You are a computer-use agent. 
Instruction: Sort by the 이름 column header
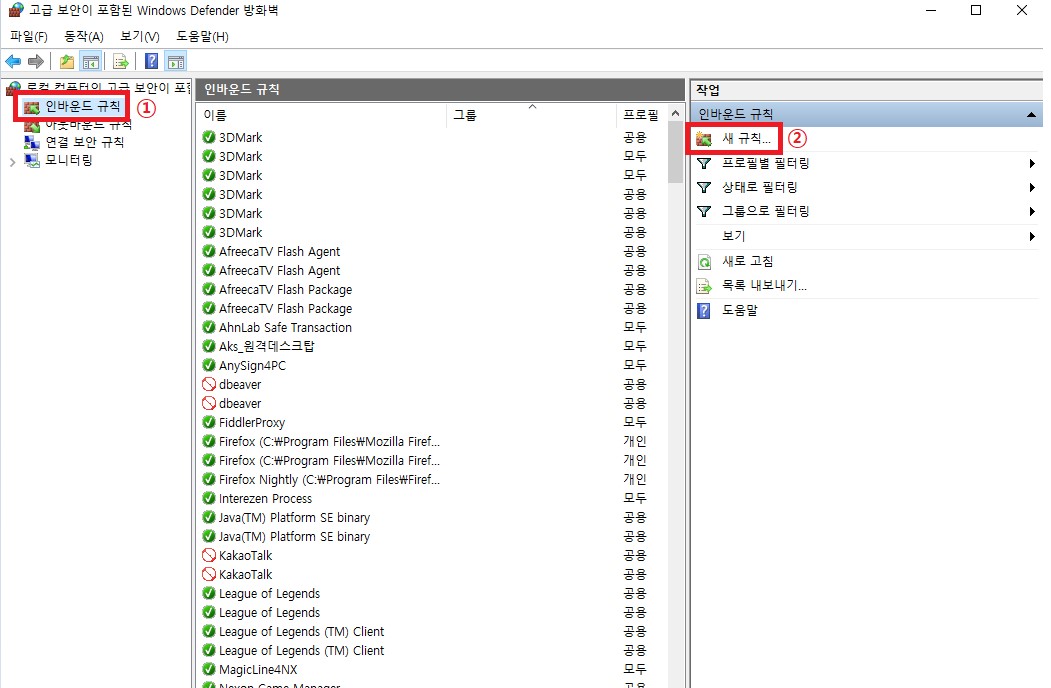323,115
